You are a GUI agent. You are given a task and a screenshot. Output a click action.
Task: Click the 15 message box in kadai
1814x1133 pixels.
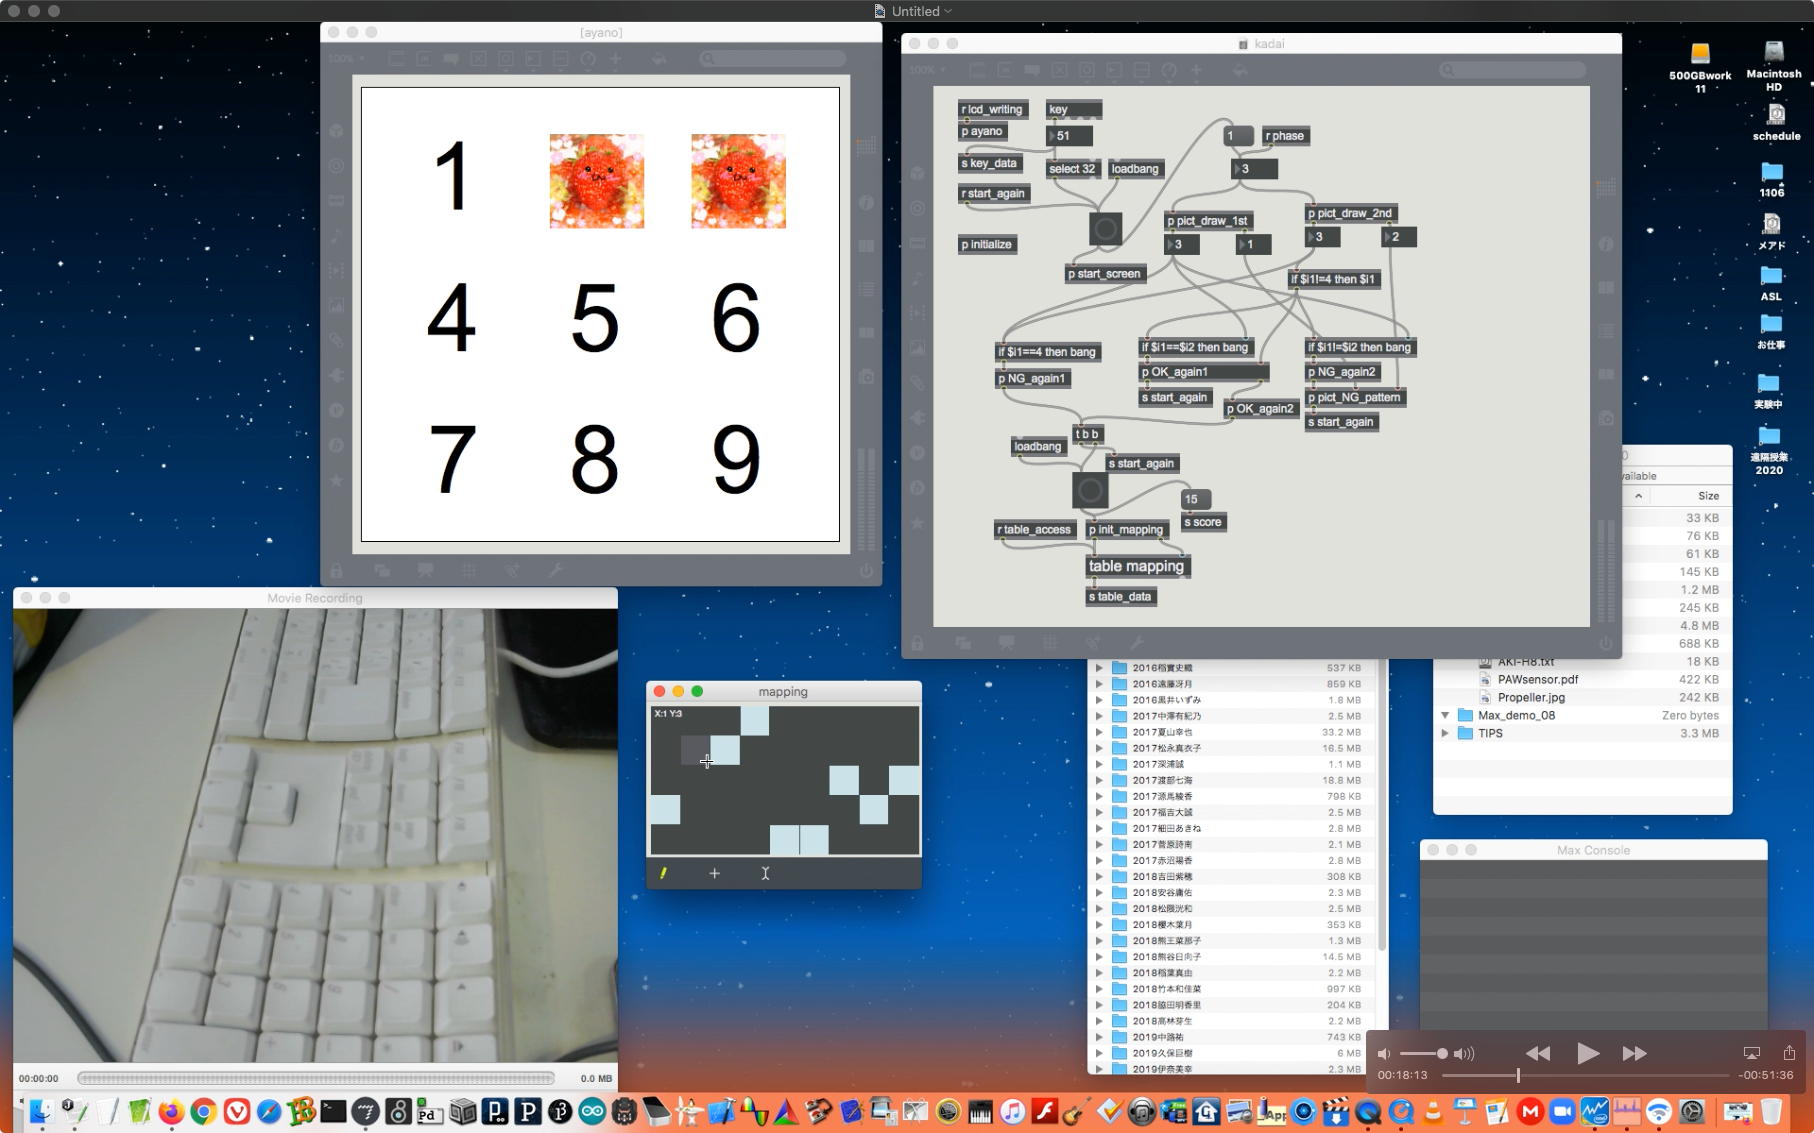coord(1196,499)
